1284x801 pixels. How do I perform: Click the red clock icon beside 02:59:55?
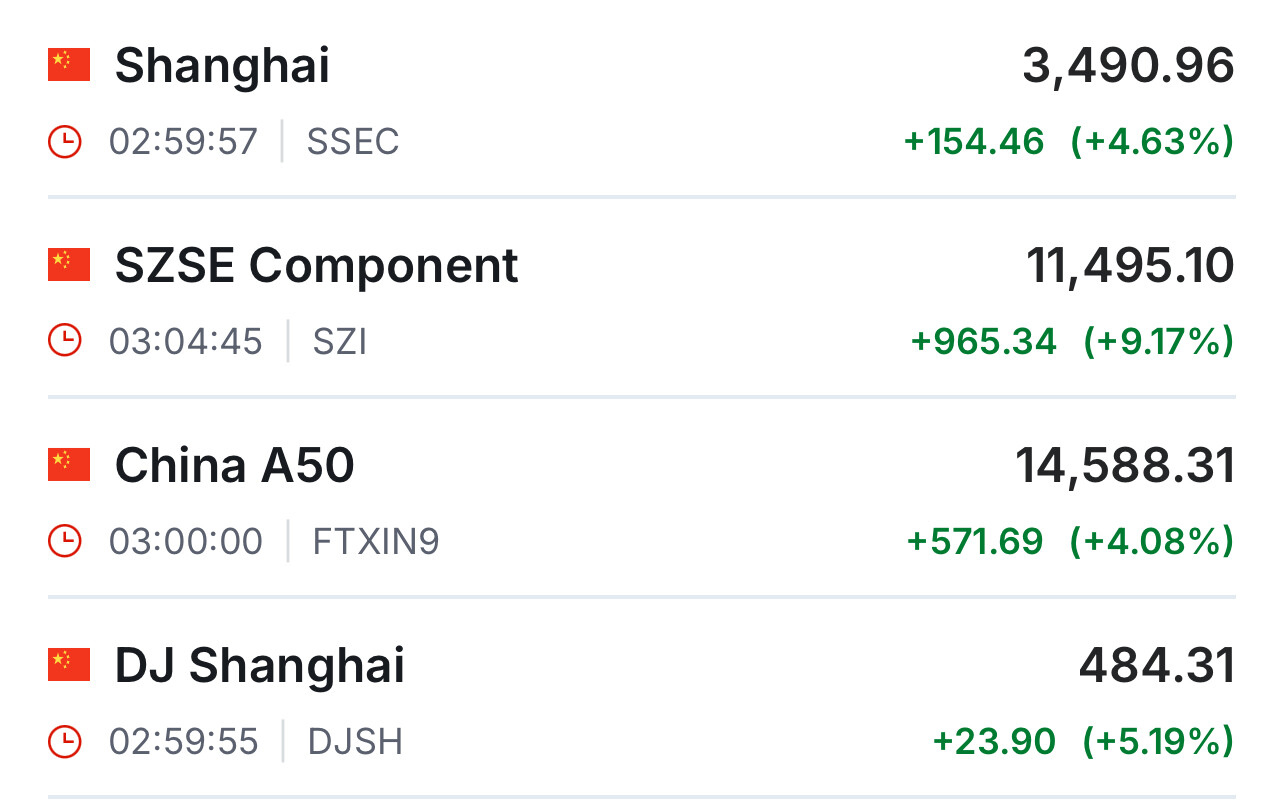(x=65, y=741)
